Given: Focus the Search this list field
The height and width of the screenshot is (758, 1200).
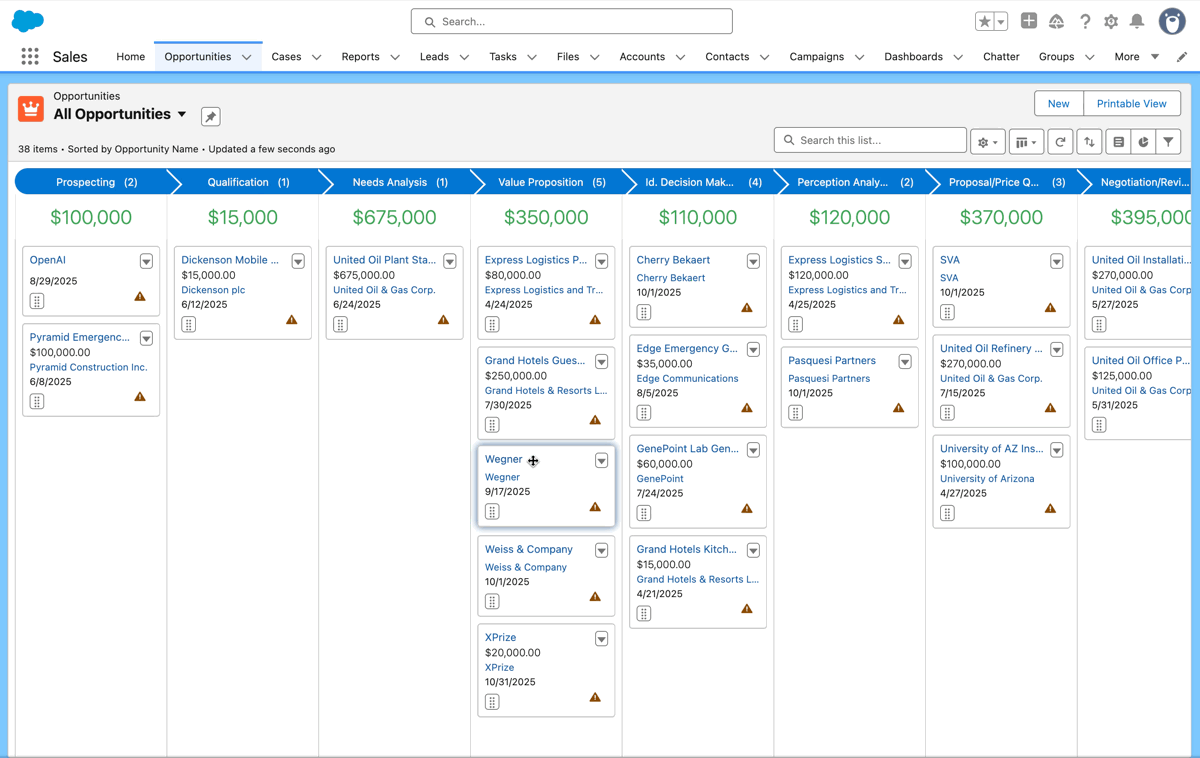Looking at the screenshot, I should 870,140.
